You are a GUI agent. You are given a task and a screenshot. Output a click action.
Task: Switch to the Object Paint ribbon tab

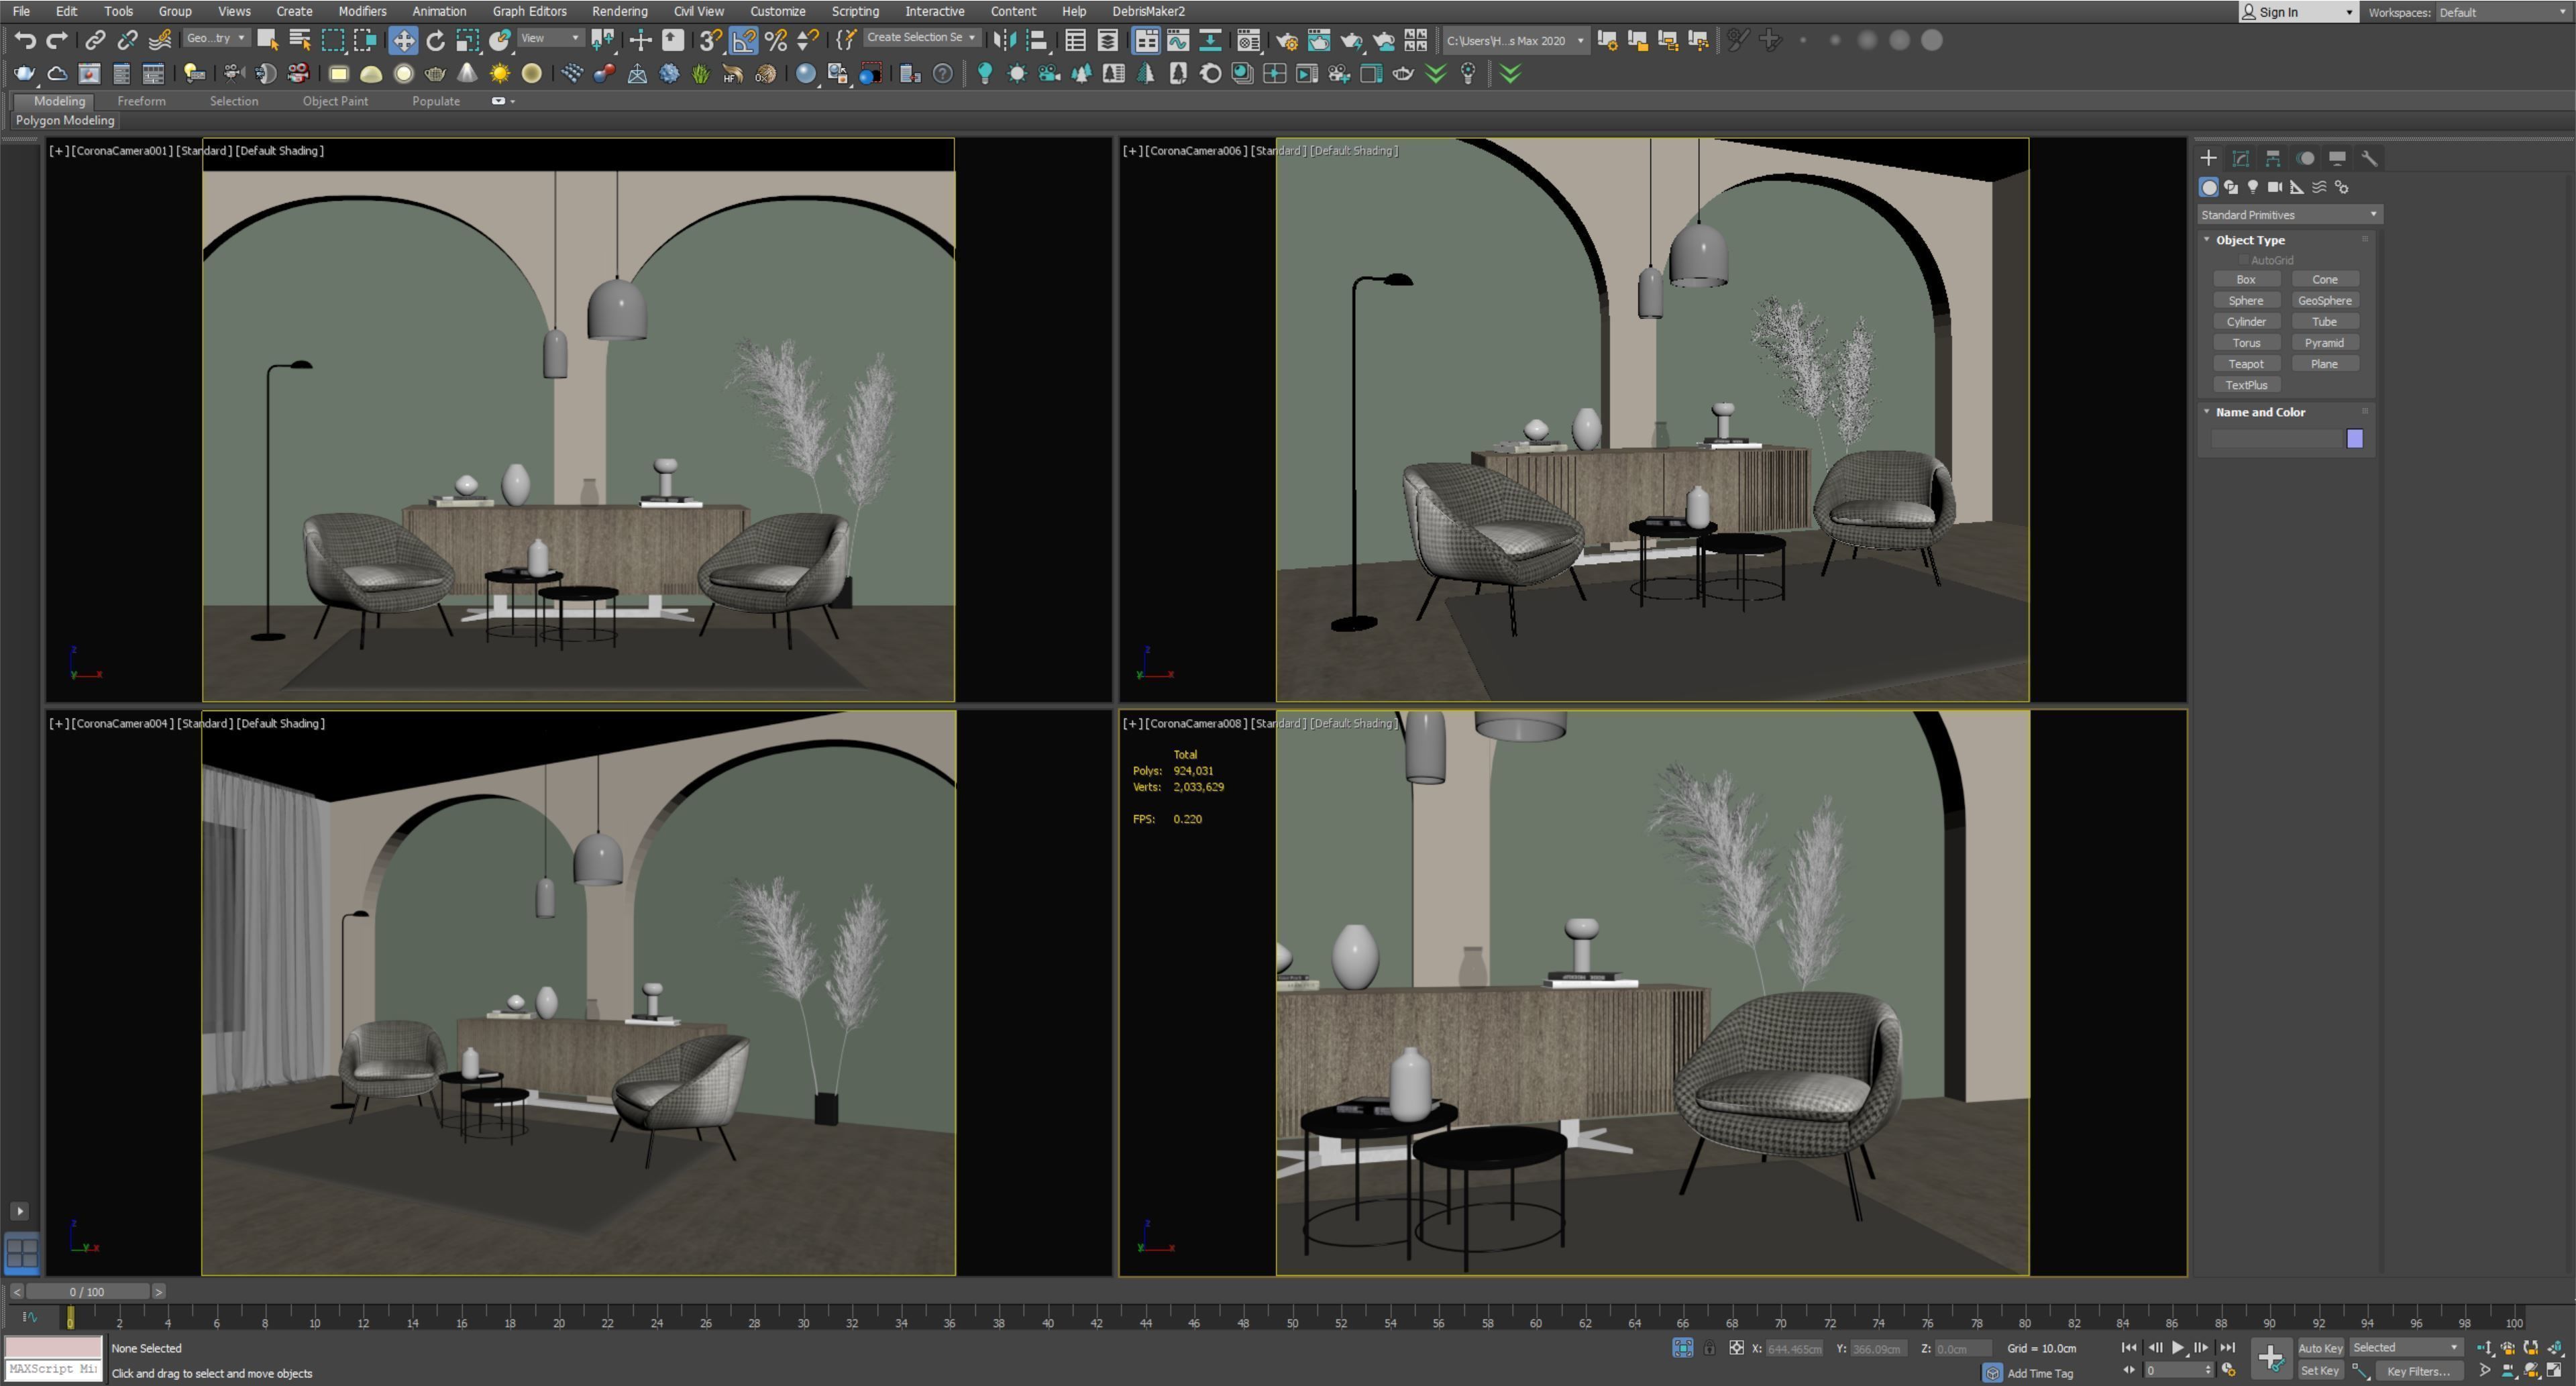click(335, 101)
